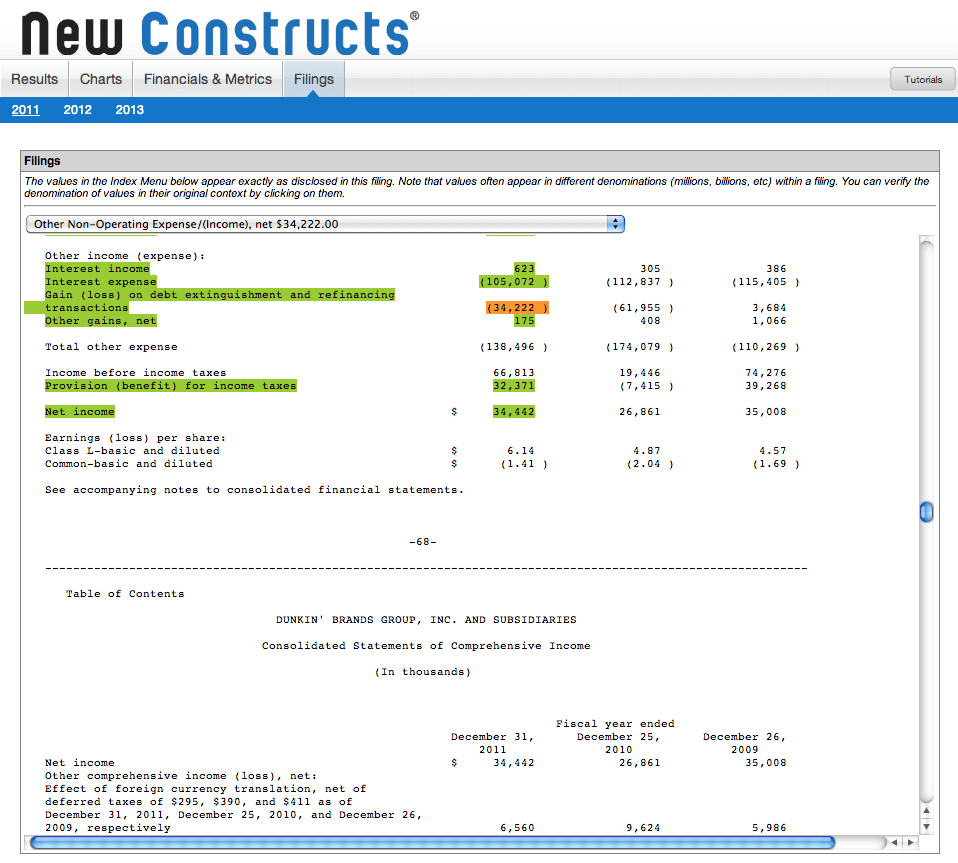This screenshot has width=958, height=863.
Task: Click the Income before income taxes label
Action: [x=136, y=373]
